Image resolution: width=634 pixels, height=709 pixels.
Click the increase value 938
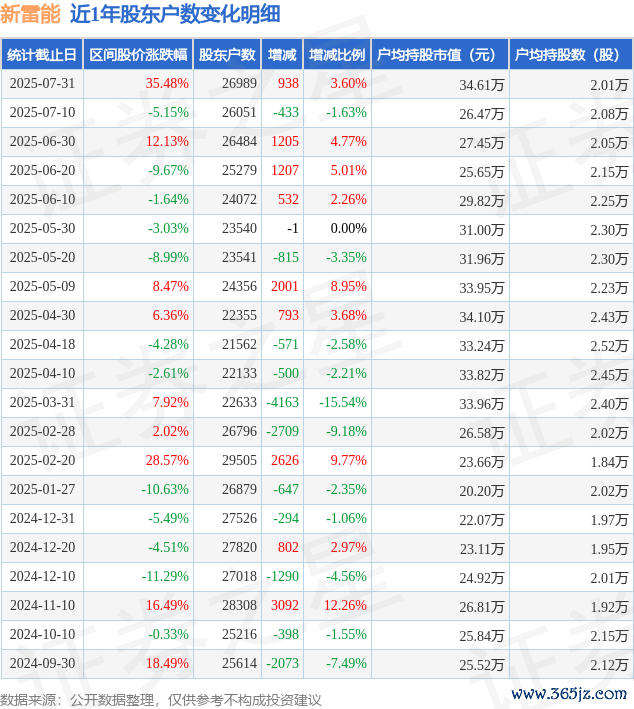pyautogui.click(x=288, y=84)
